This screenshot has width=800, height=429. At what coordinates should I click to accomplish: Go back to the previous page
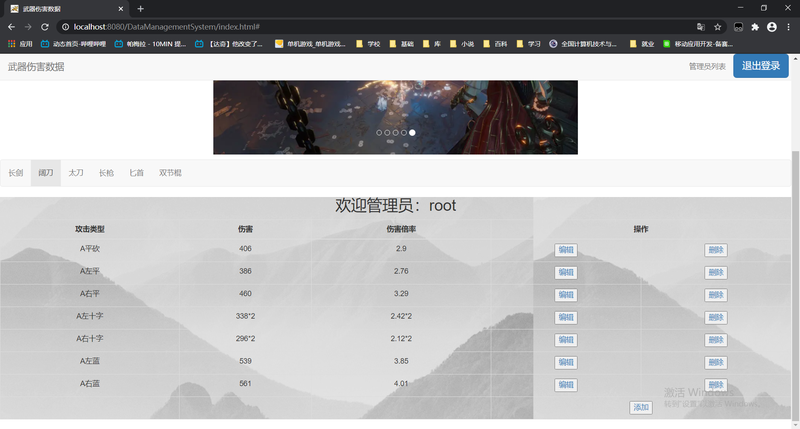(x=11, y=27)
